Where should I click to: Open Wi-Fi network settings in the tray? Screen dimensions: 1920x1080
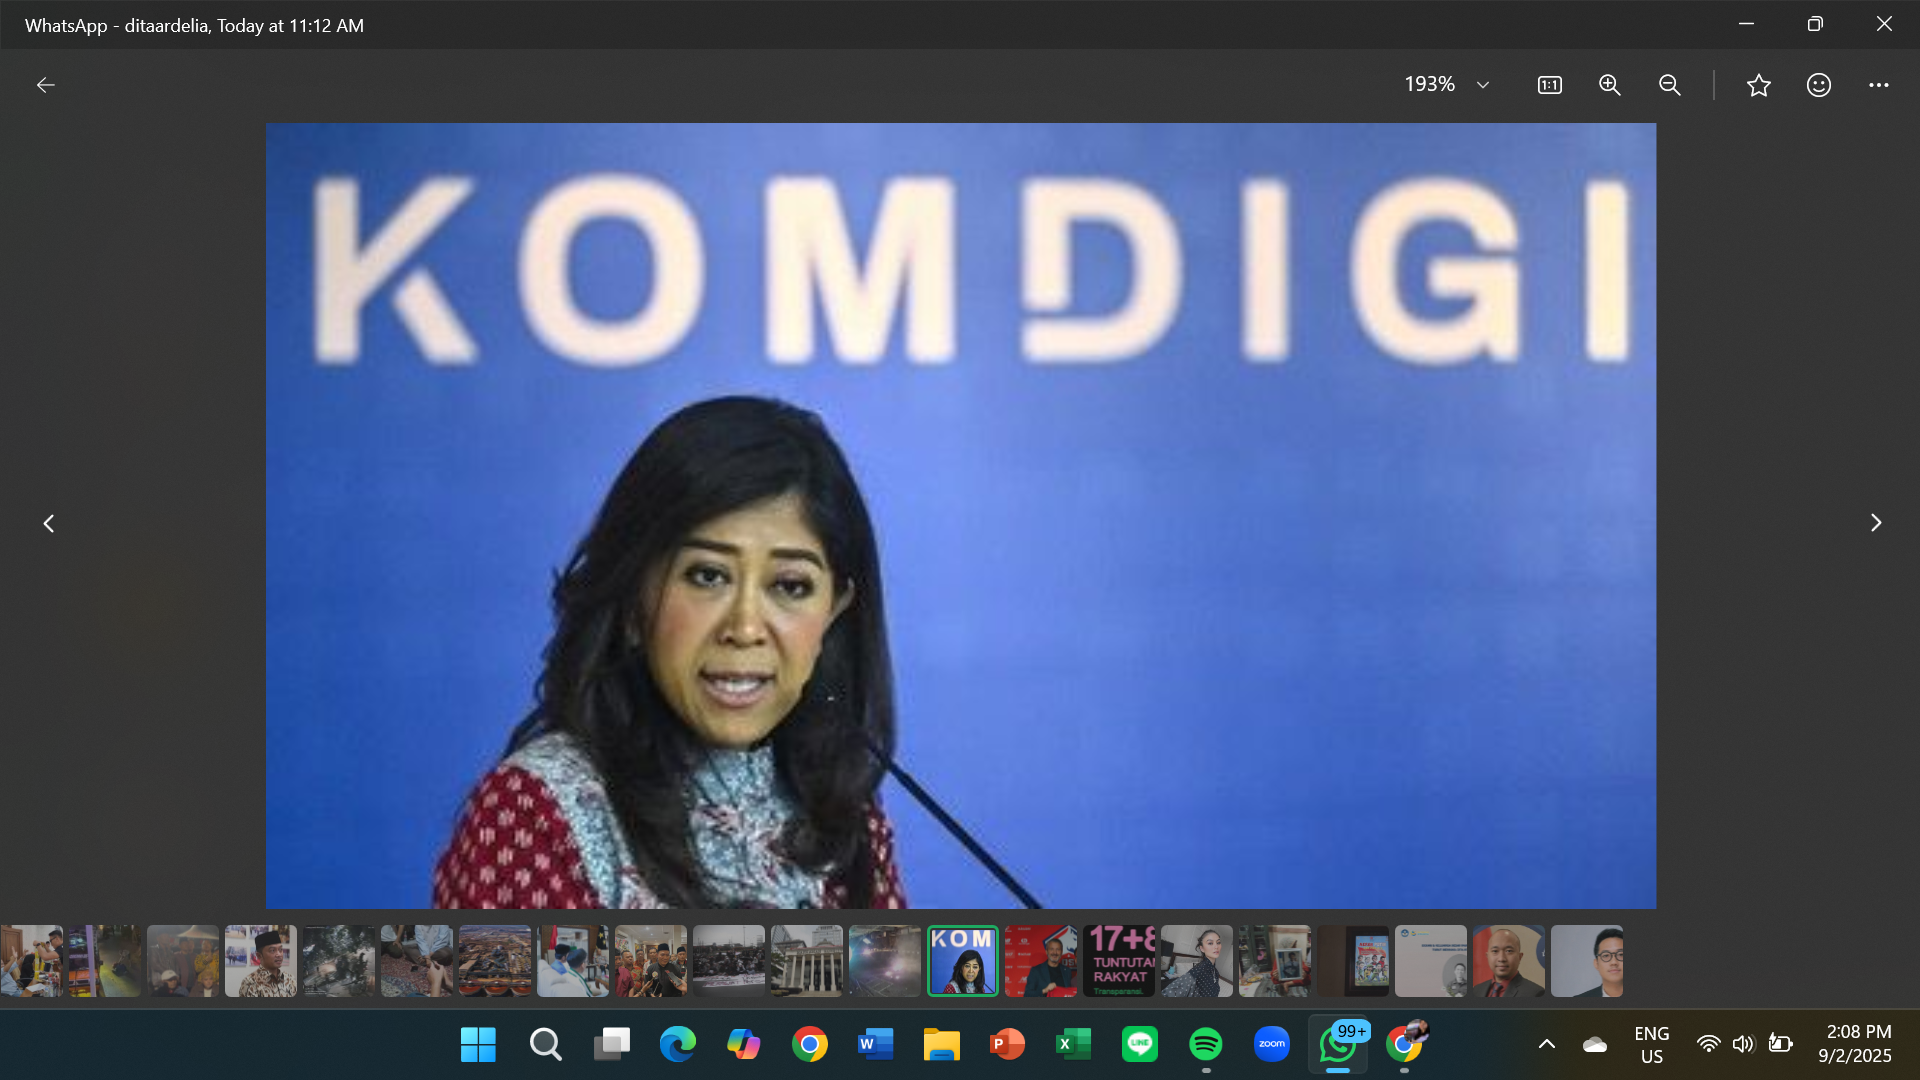coord(1708,1044)
